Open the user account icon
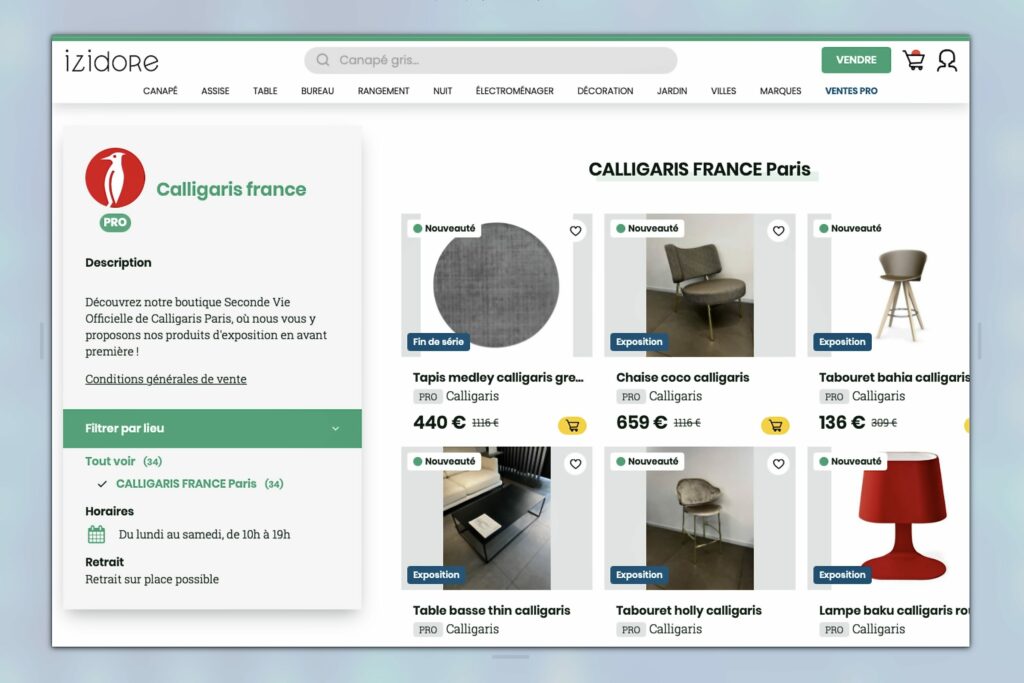 pos(947,61)
